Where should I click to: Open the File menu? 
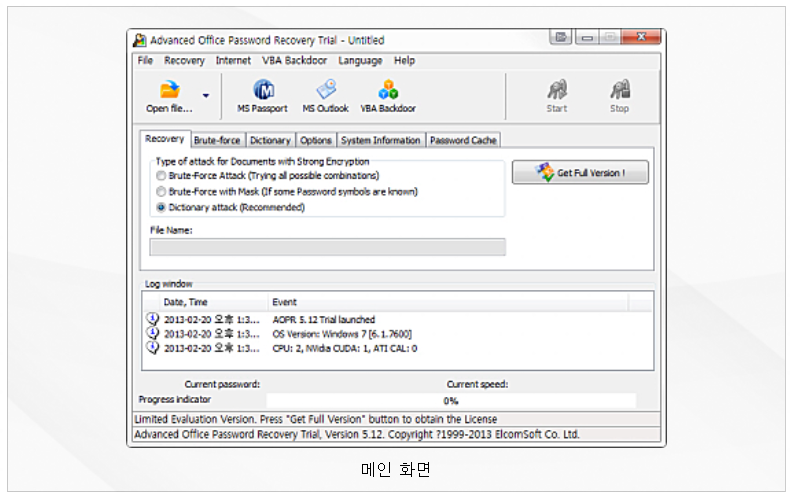145,60
